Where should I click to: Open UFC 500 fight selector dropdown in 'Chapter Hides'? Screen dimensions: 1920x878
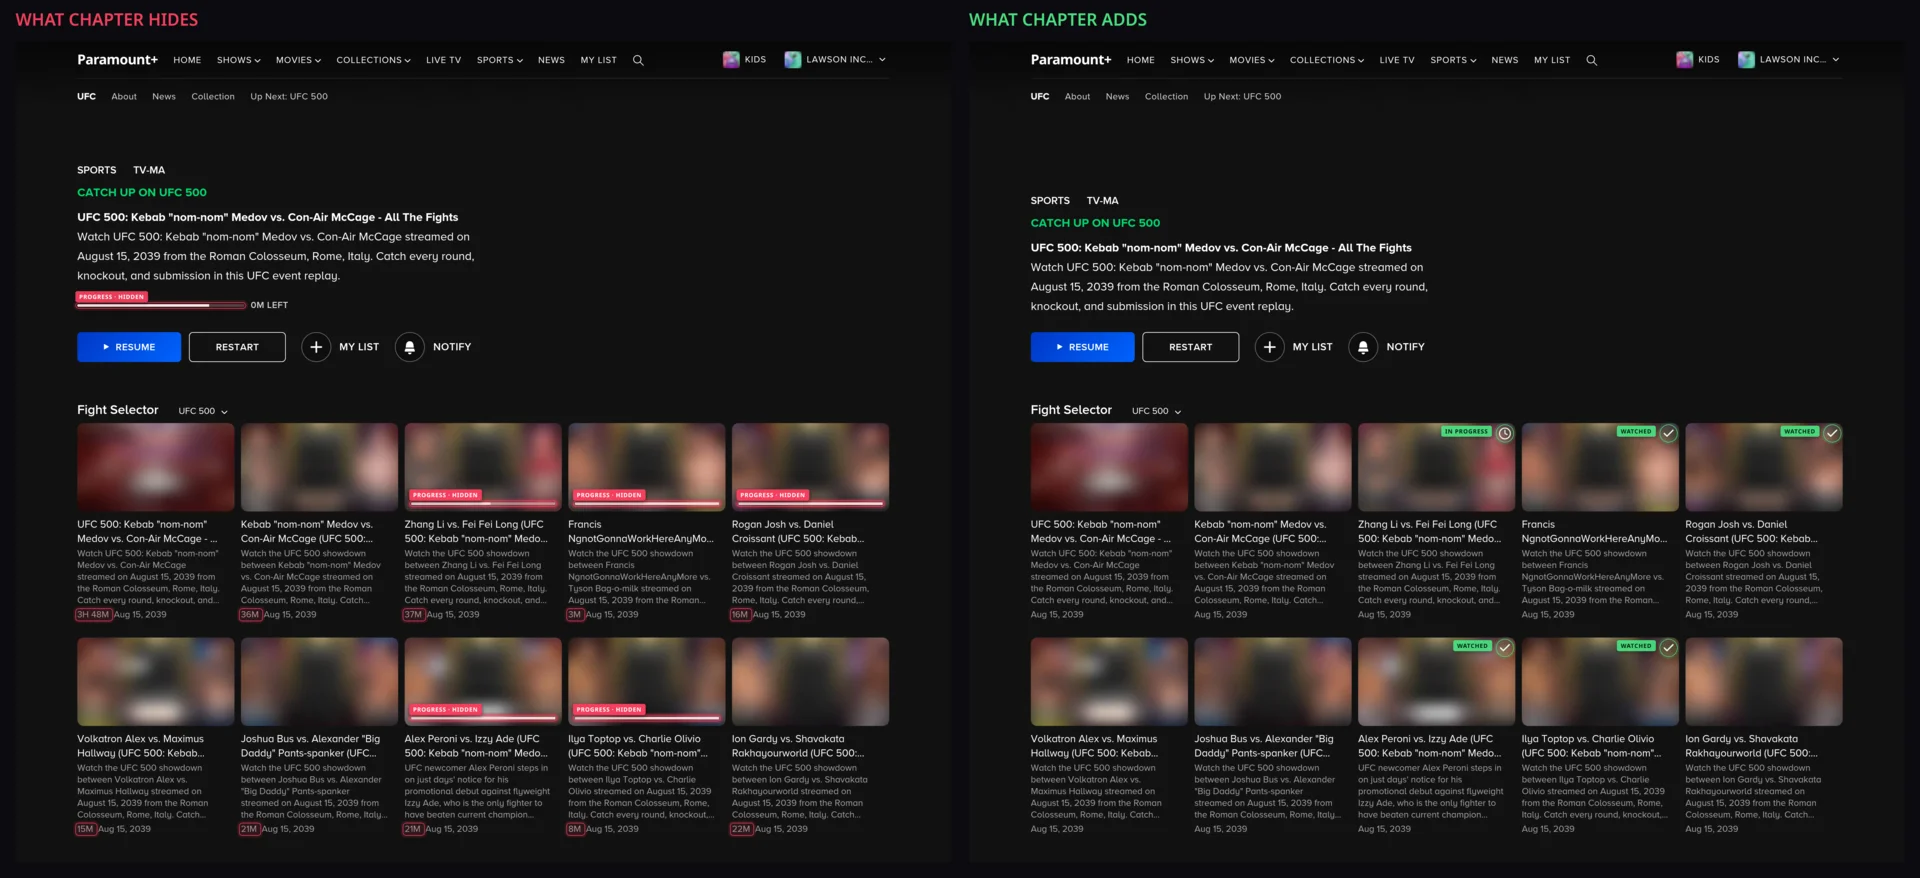203,411
